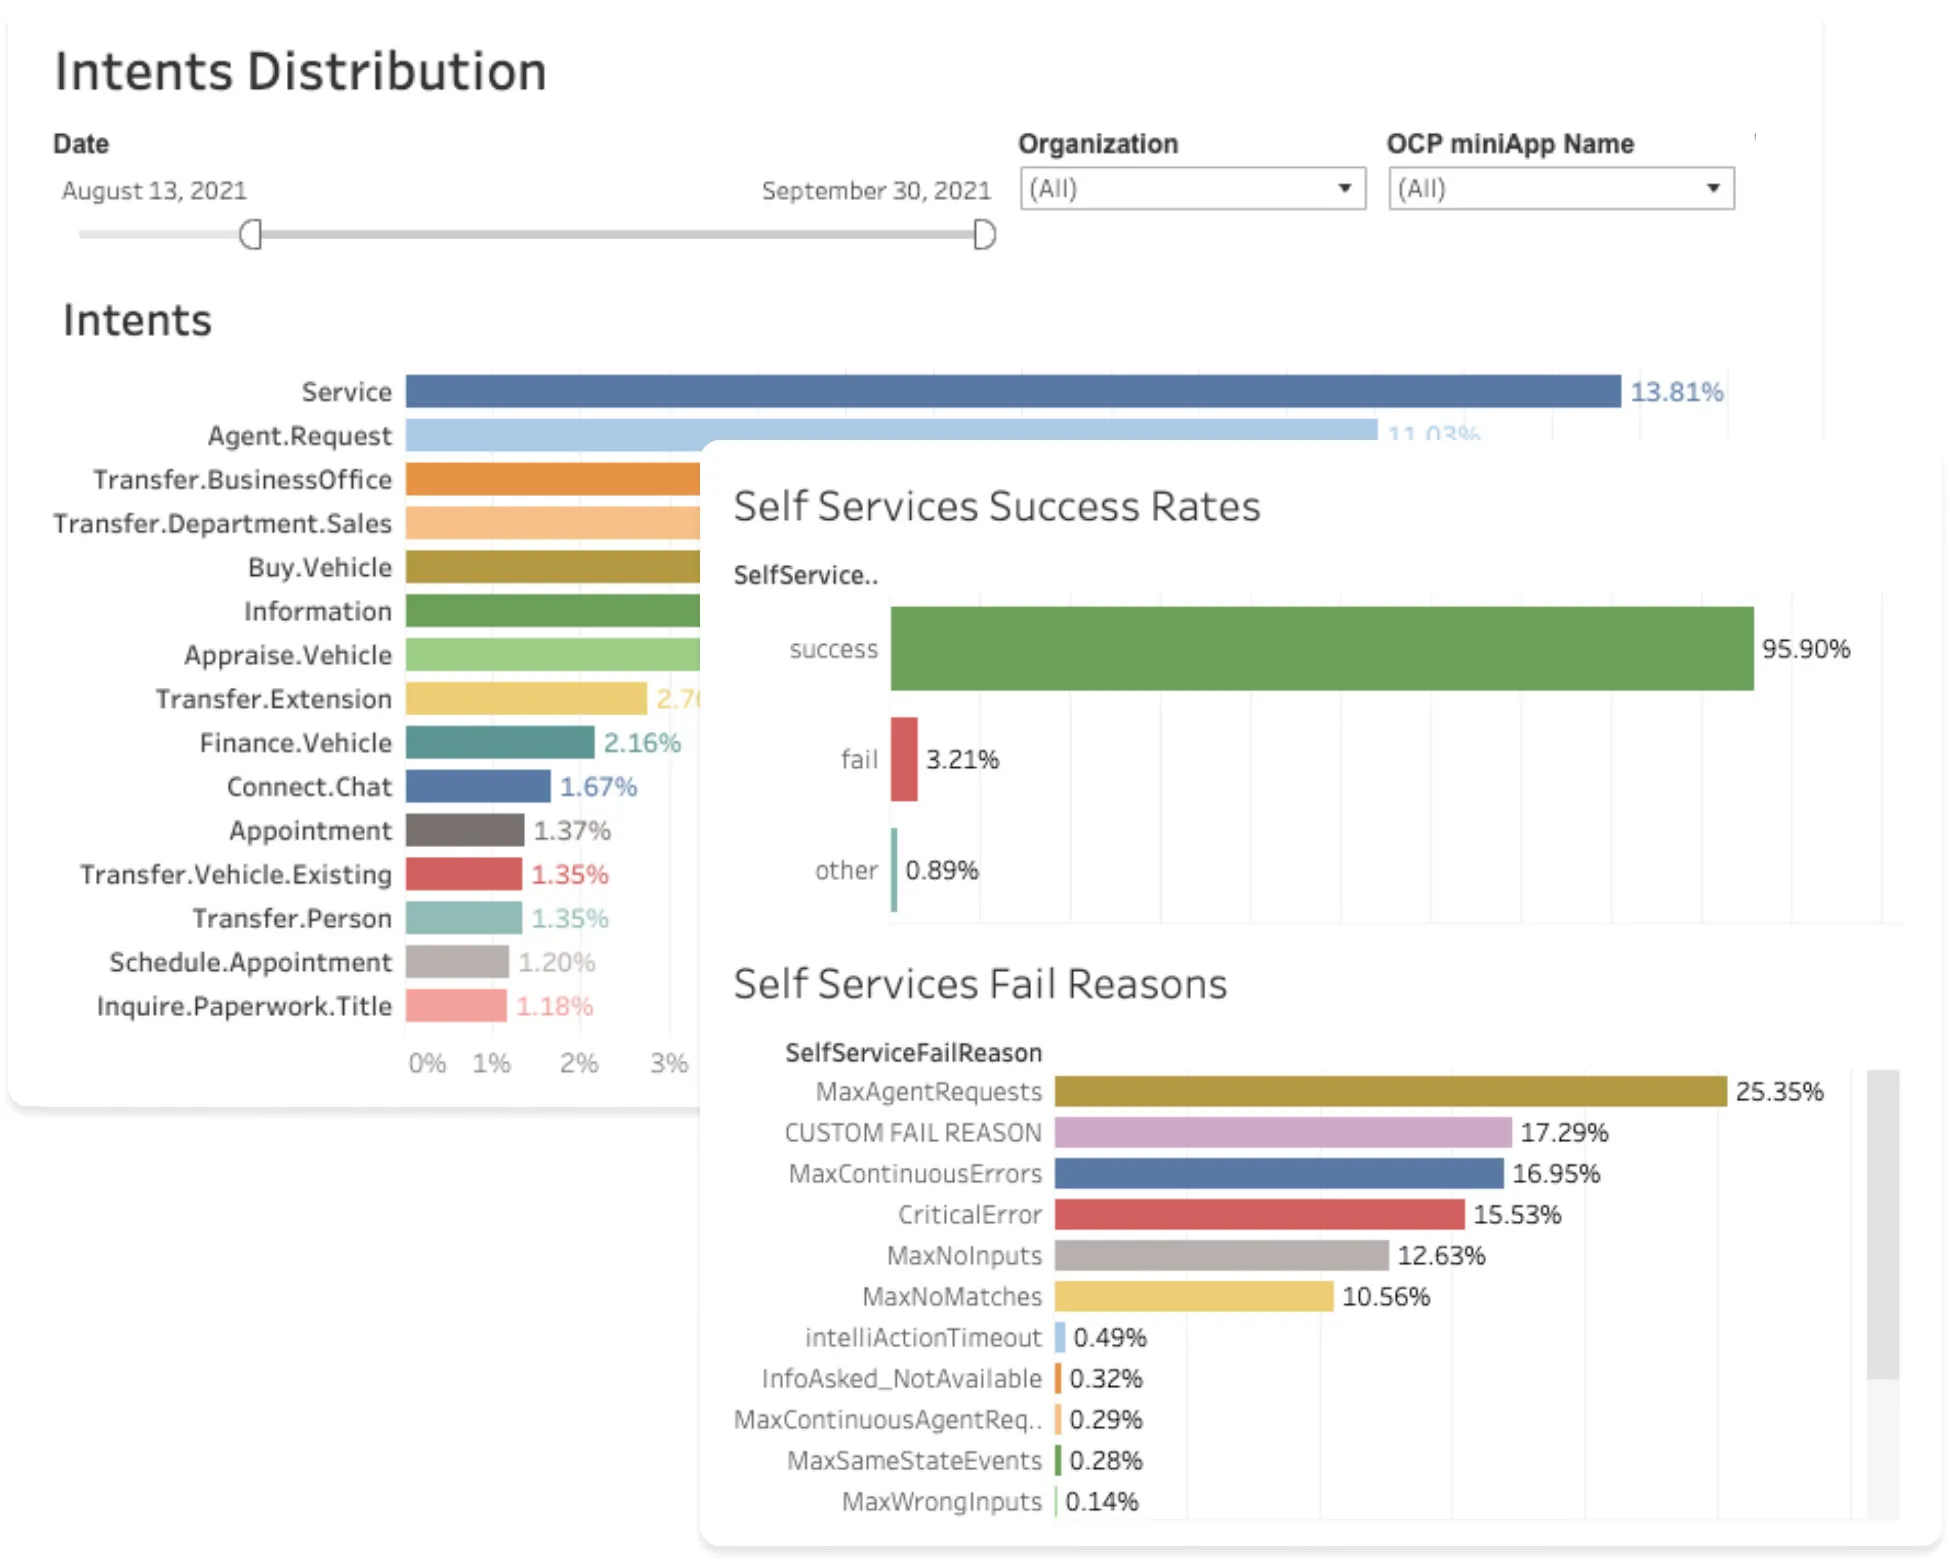Select the Finance.Vehicle intent bar
Screen dimensions: 1950x1562
(x=499, y=743)
